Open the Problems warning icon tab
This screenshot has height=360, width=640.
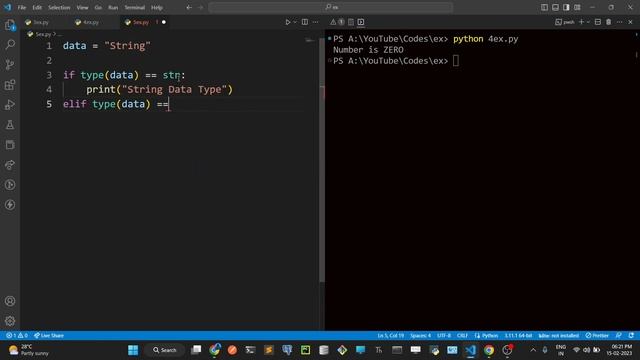[x=333, y=22]
